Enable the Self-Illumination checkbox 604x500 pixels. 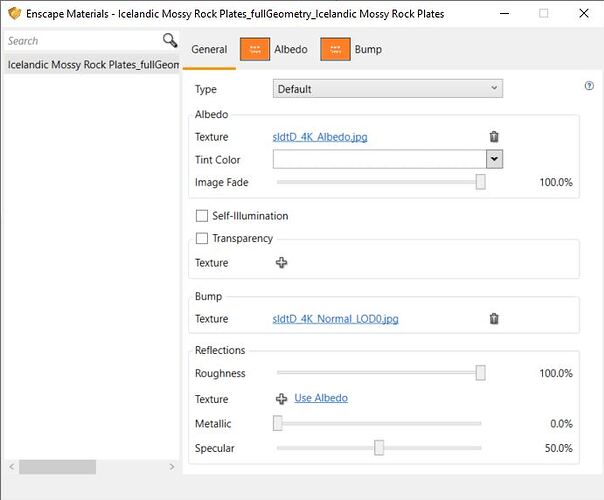[202, 216]
